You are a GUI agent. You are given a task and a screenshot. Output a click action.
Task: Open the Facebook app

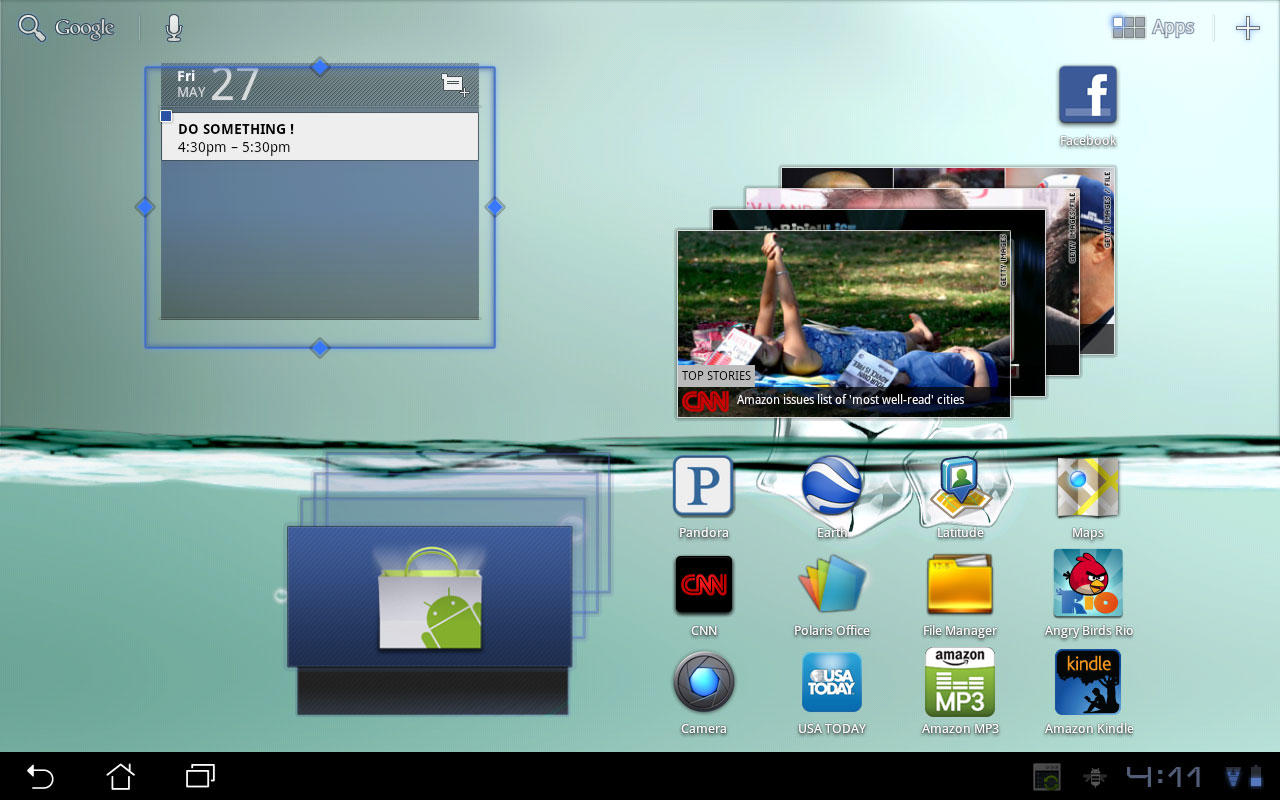coord(1087,96)
